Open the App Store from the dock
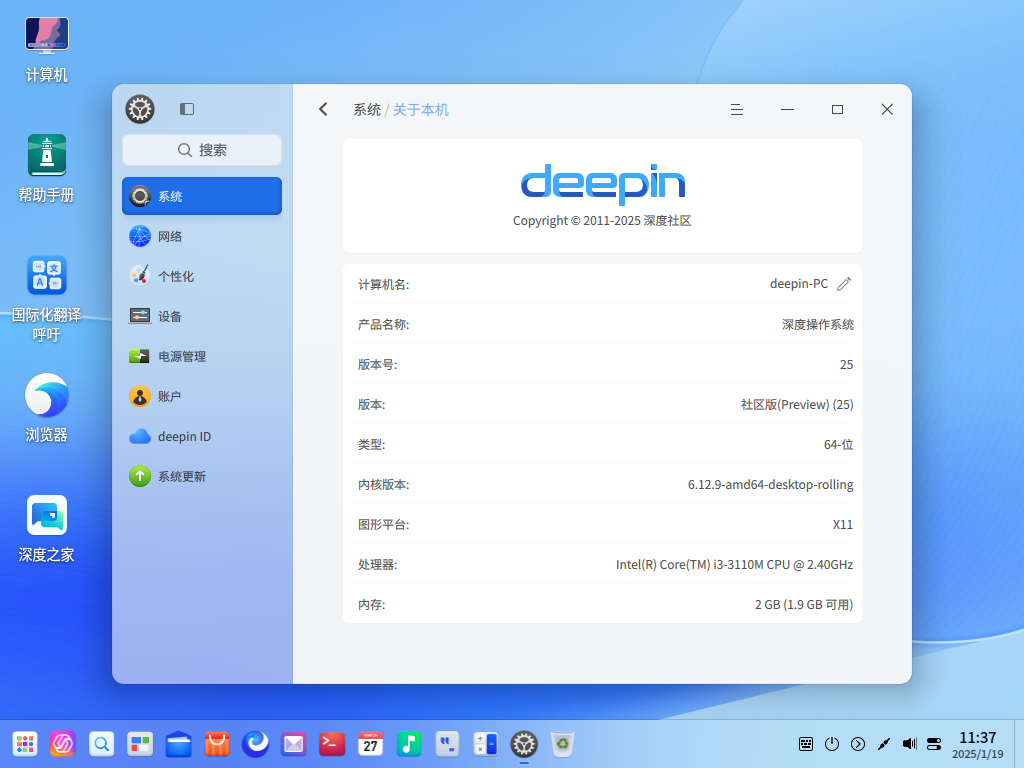1024x768 pixels. coord(216,743)
